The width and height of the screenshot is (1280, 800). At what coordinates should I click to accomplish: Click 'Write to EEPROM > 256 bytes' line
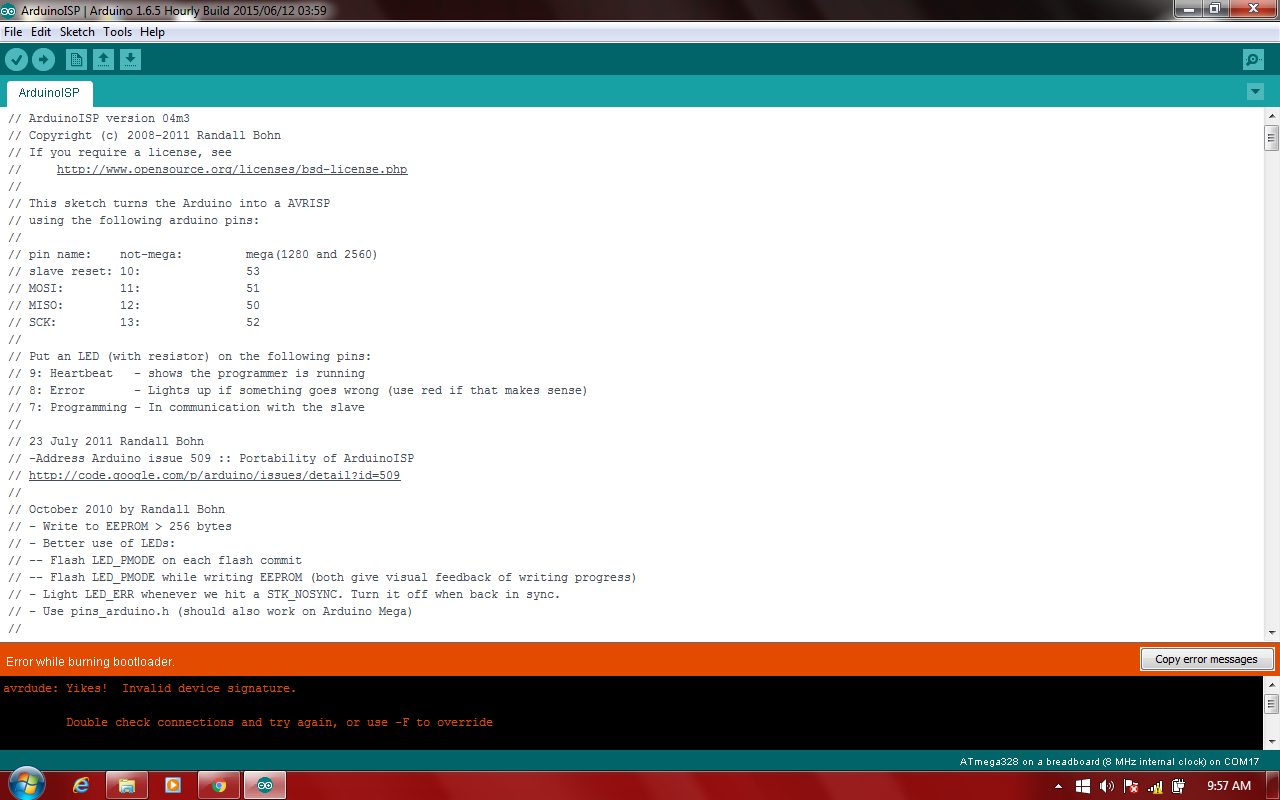120,526
